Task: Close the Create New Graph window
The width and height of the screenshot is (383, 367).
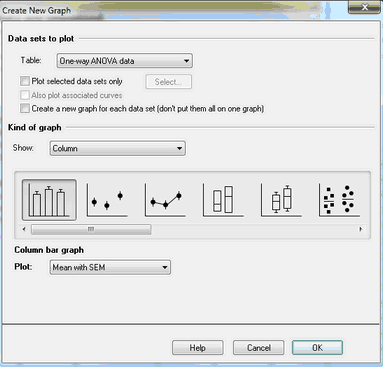Action: click(364, 7)
